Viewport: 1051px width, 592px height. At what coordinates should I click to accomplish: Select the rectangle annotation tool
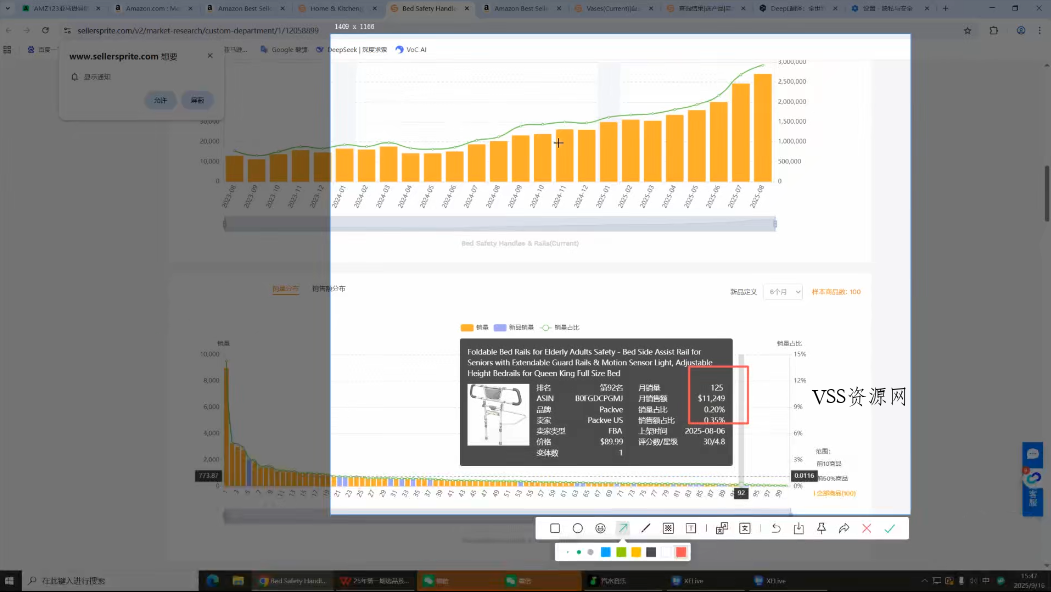pos(555,528)
